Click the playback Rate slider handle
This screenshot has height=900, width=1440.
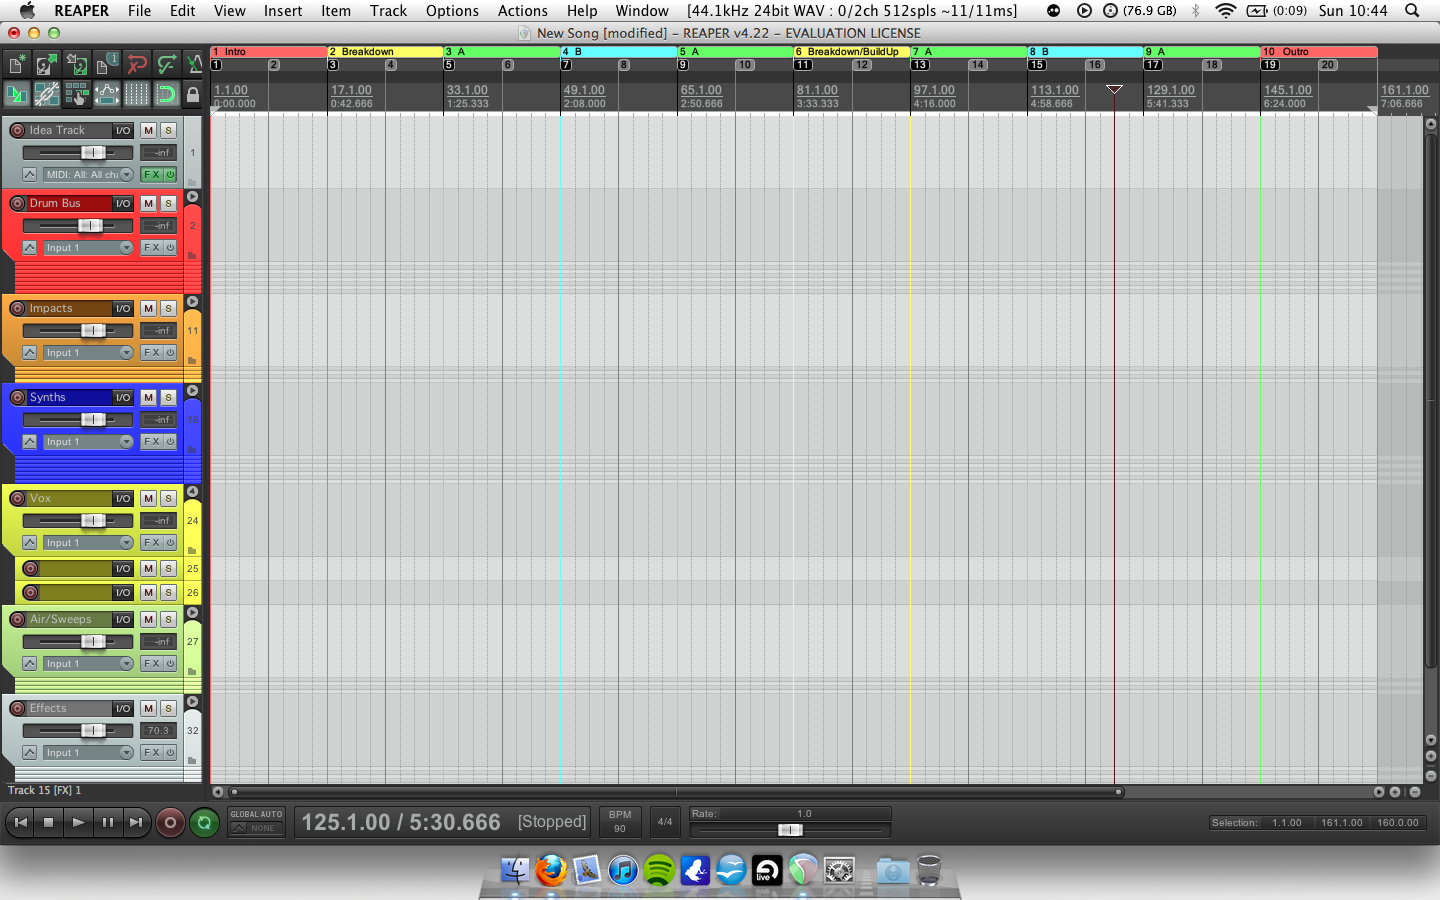(790, 830)
